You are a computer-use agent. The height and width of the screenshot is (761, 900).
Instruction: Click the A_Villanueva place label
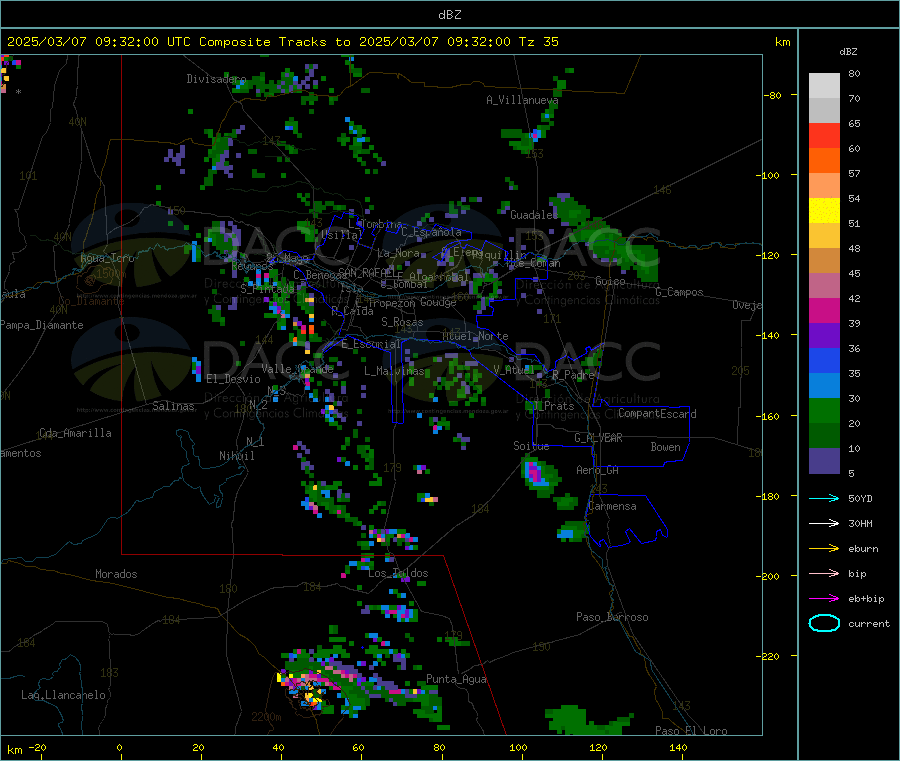[522, 100]
